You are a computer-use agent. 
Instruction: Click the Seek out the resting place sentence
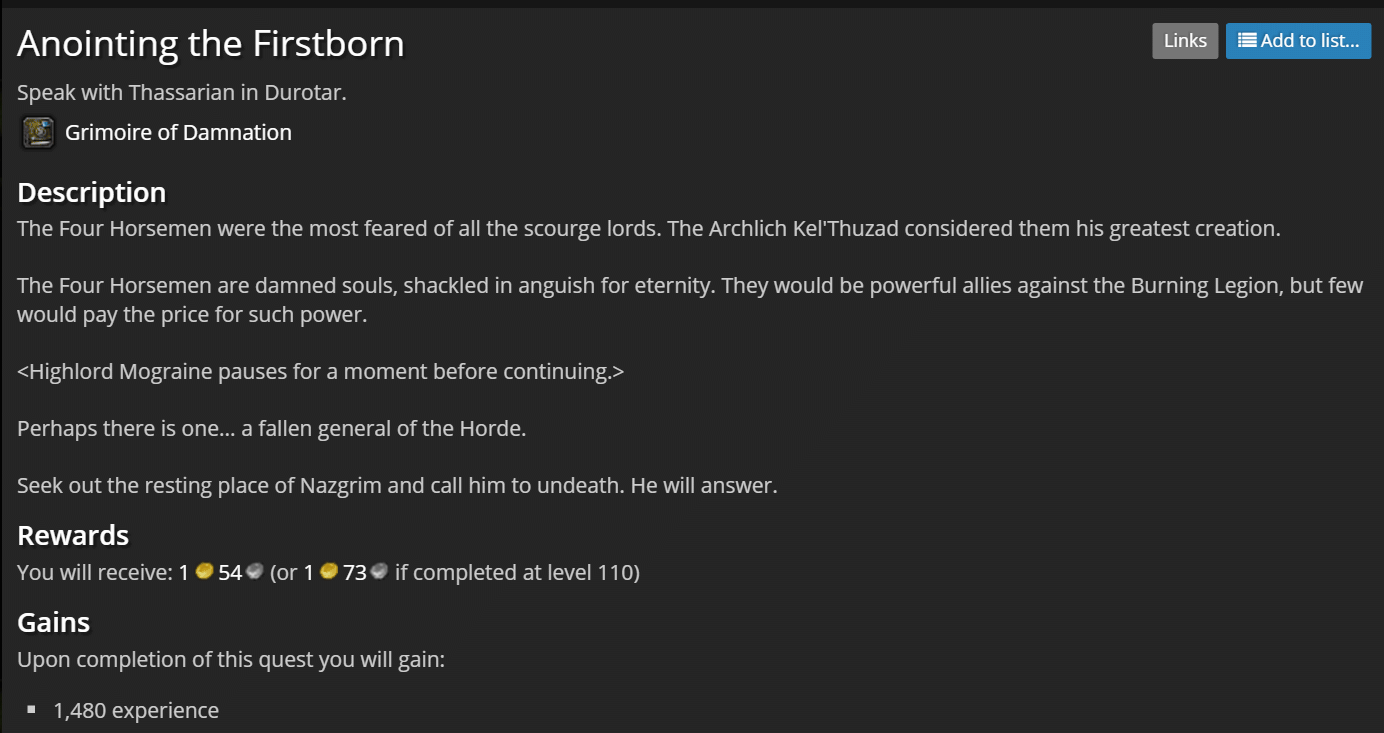tap(397, 486)
